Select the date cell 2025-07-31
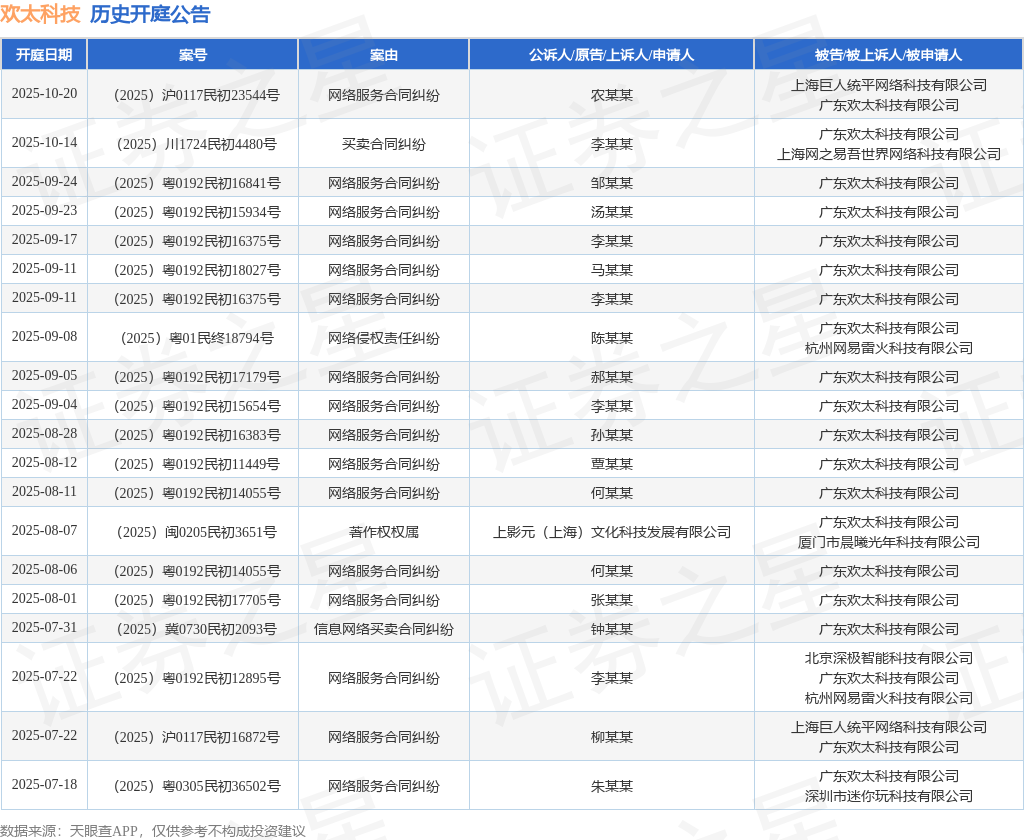The width and height of the screenshot is (1024, 840). (44, 628)
